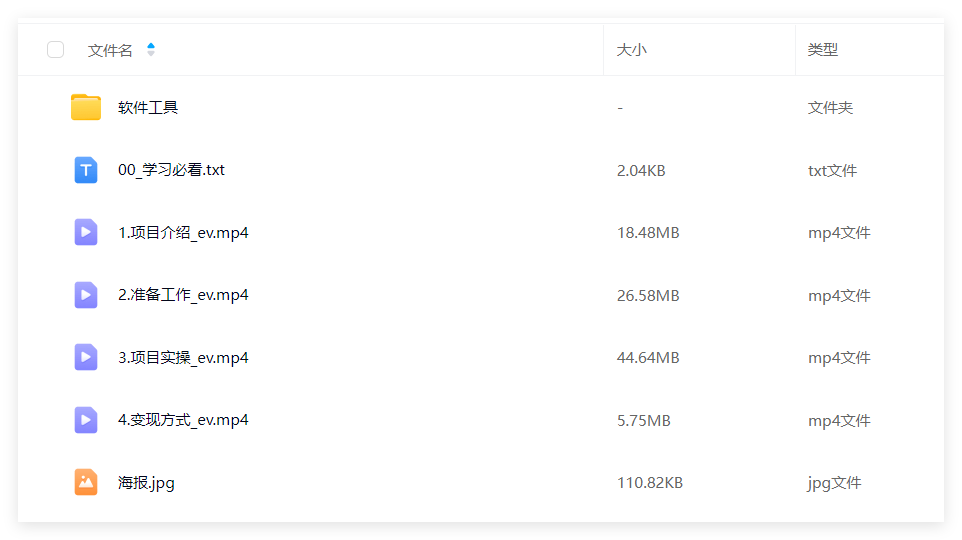Click the 大小 column header

(631, 50)
